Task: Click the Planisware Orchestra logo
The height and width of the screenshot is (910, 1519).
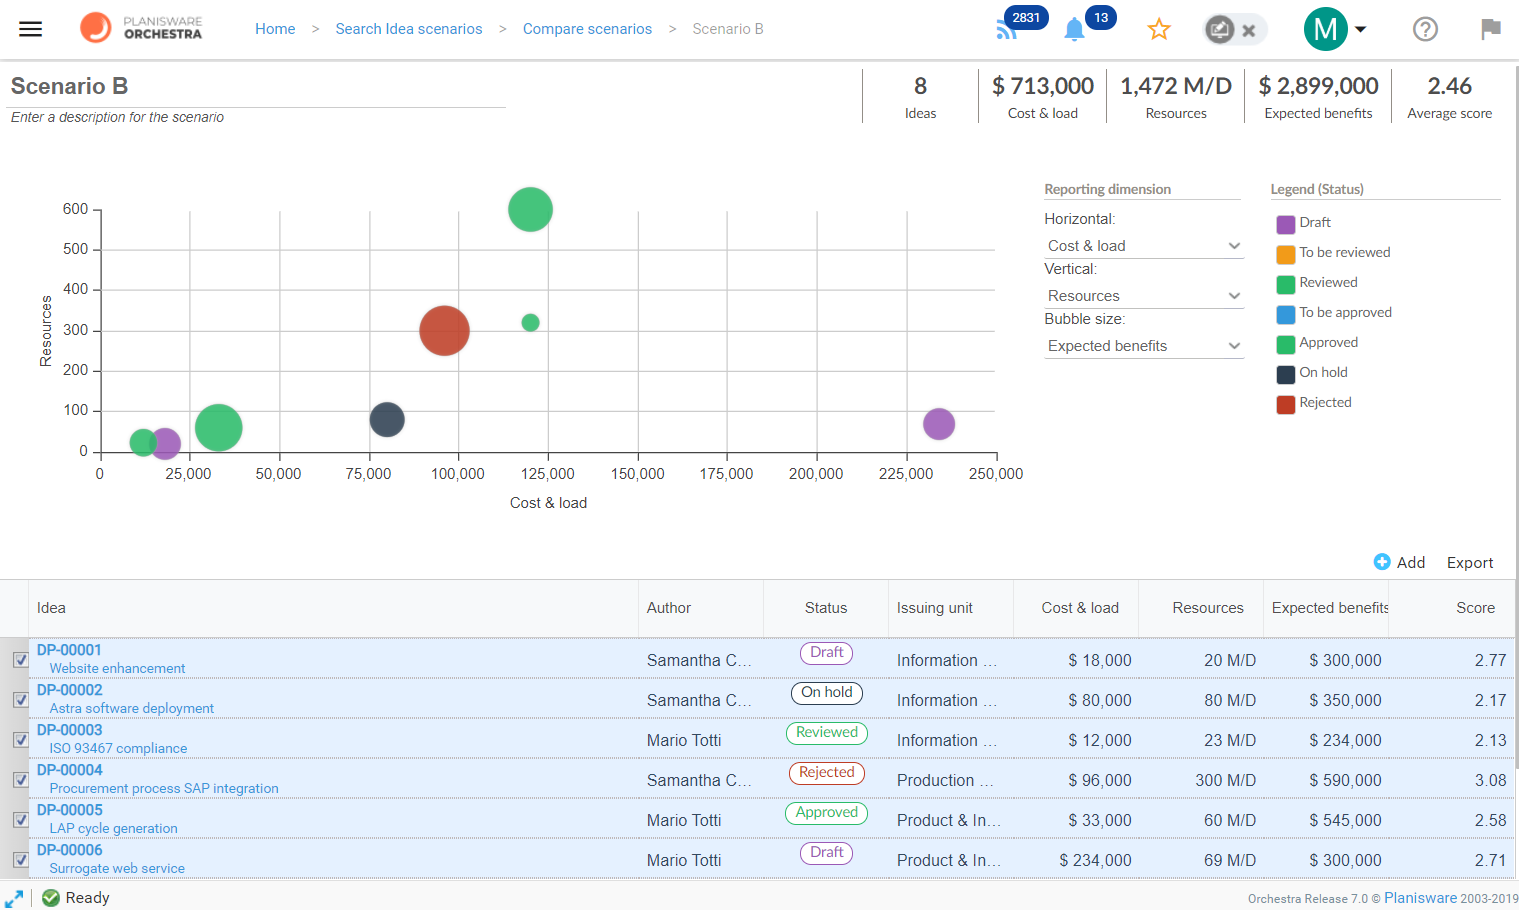Action: (141, 28)
